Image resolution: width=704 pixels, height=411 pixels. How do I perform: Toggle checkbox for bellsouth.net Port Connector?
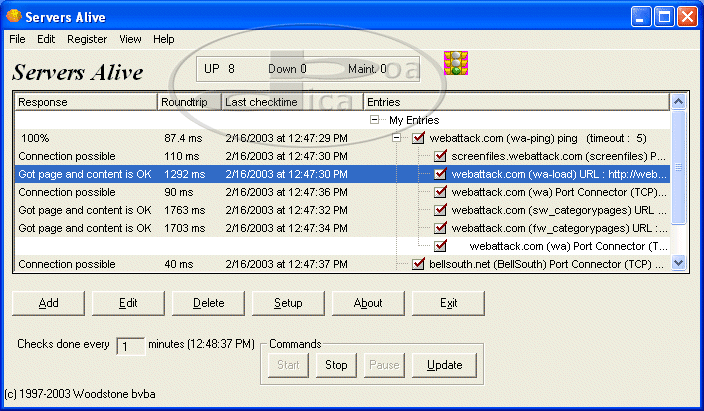(x=418, y=264)
